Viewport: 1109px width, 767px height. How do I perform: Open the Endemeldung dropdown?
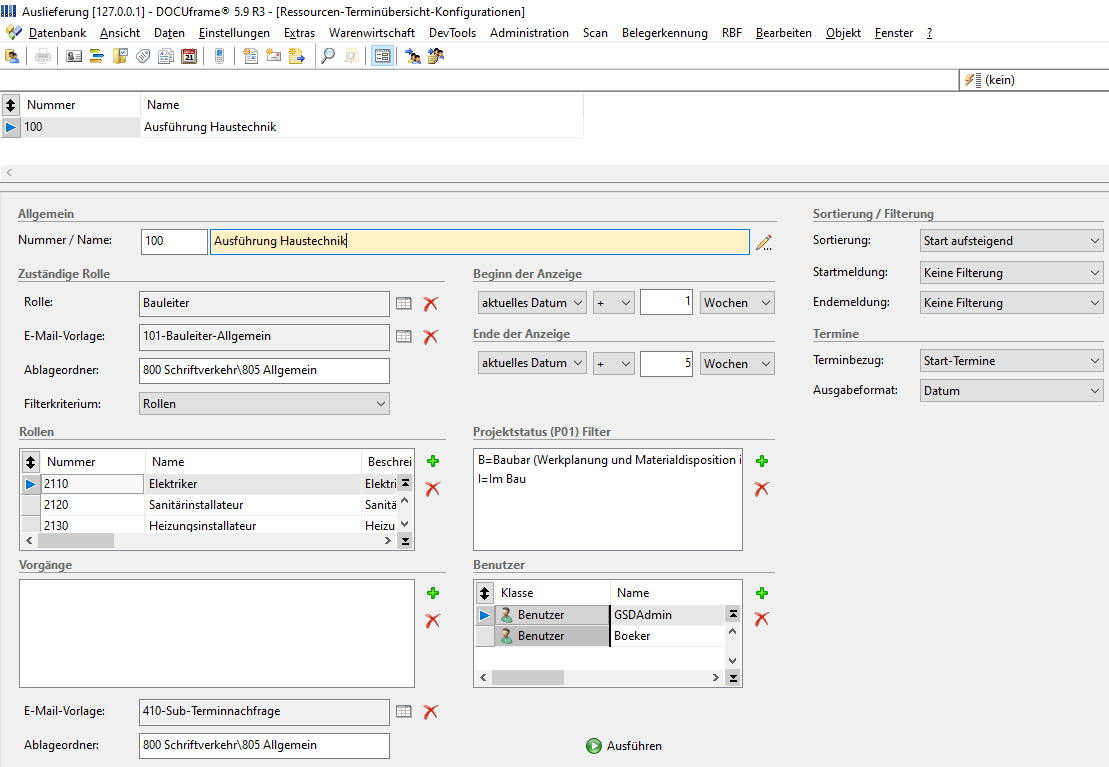coord(1011,303)
